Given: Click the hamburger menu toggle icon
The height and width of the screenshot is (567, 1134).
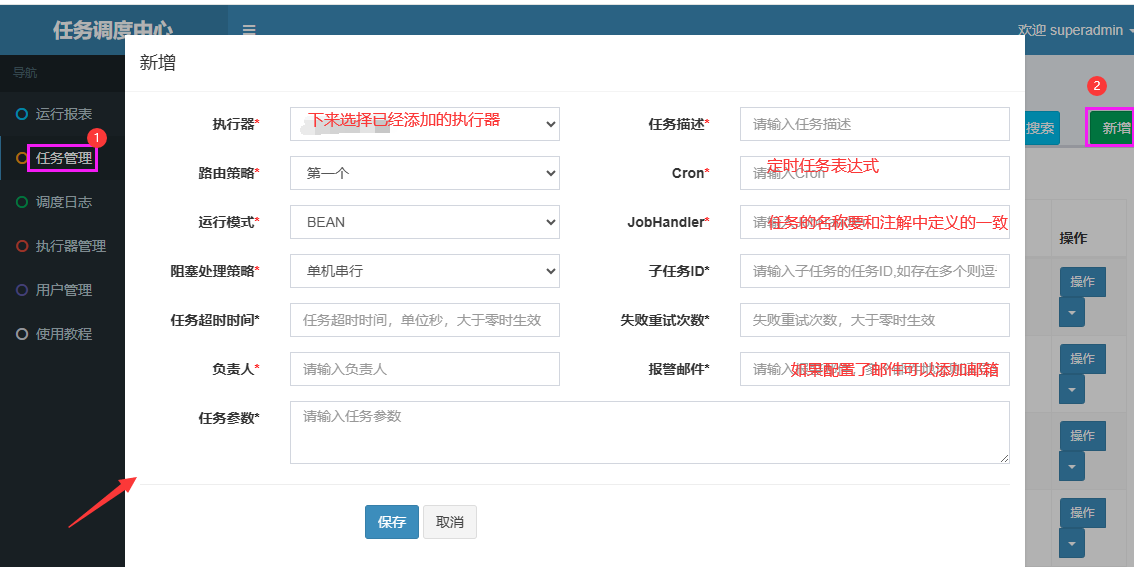Looking at the screenshot, I should pyautogui.click(x=249, y=30).
